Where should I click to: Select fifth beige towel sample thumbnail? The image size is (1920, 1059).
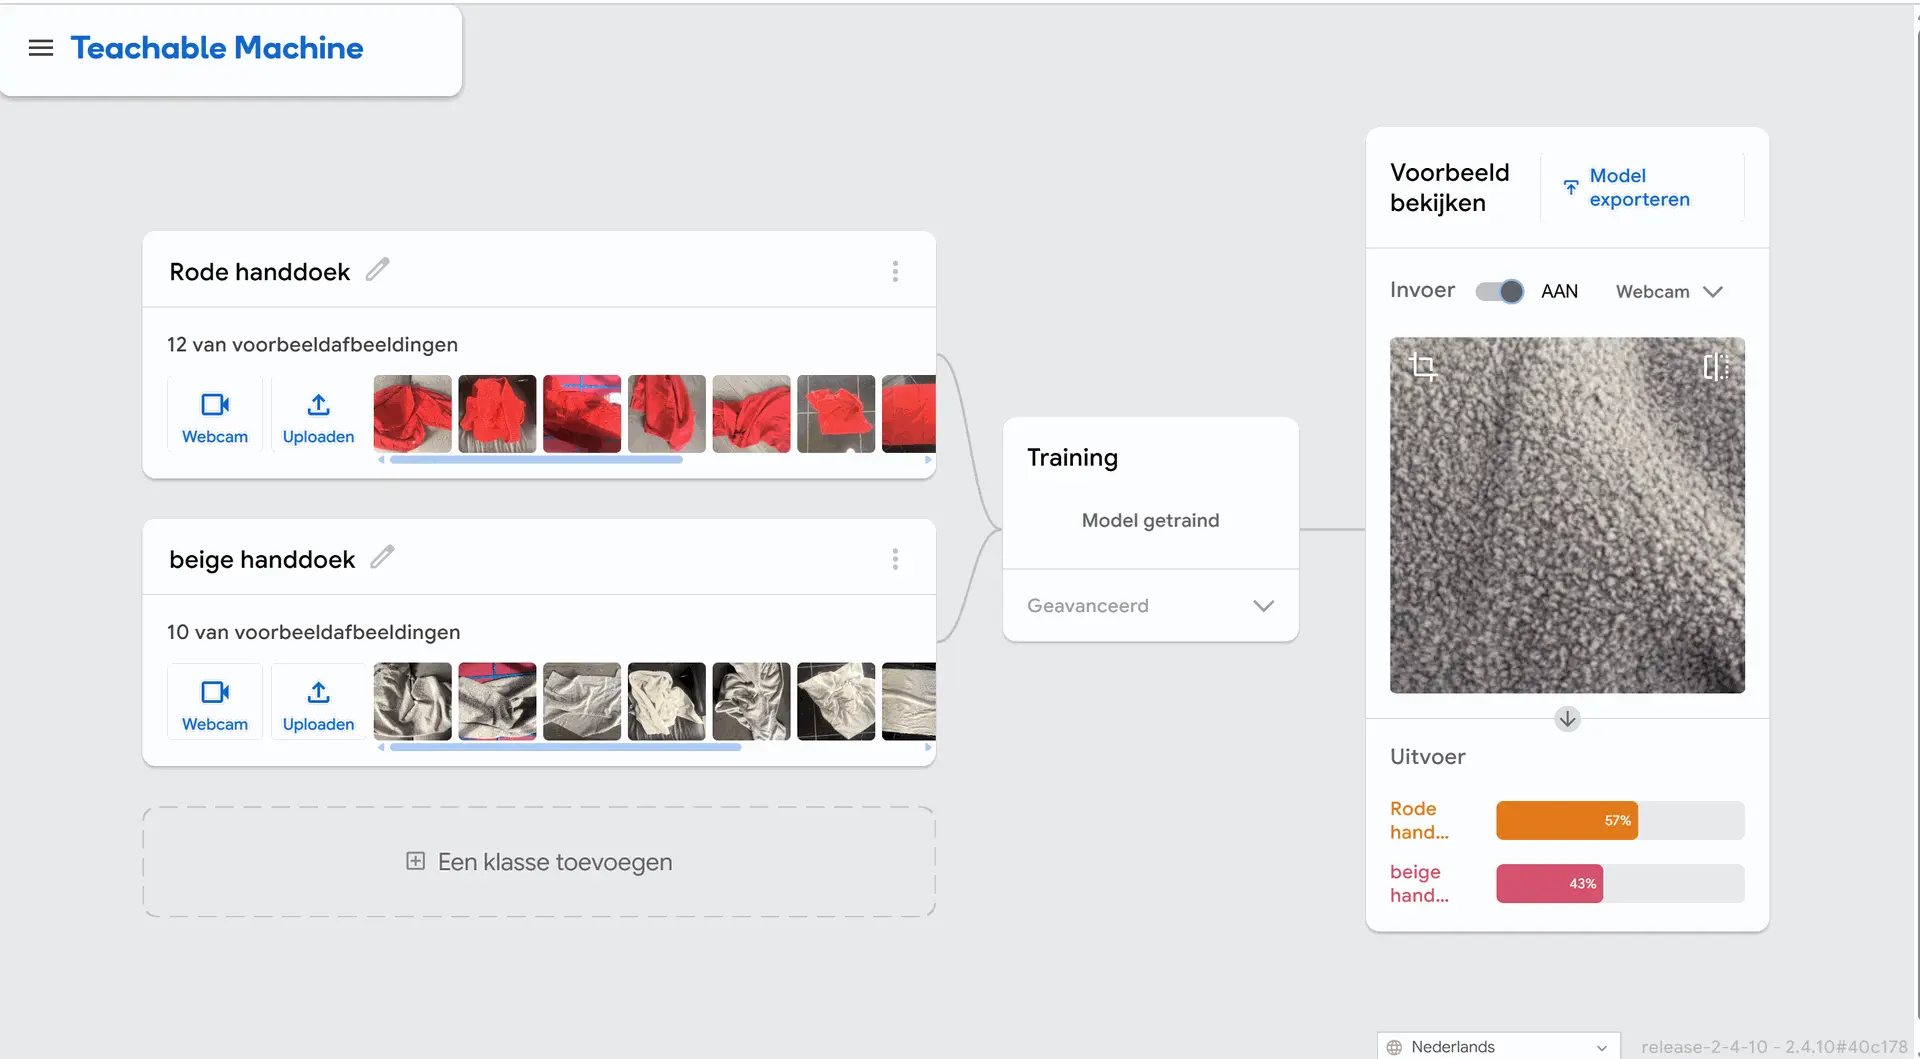[x=751, y=701]
